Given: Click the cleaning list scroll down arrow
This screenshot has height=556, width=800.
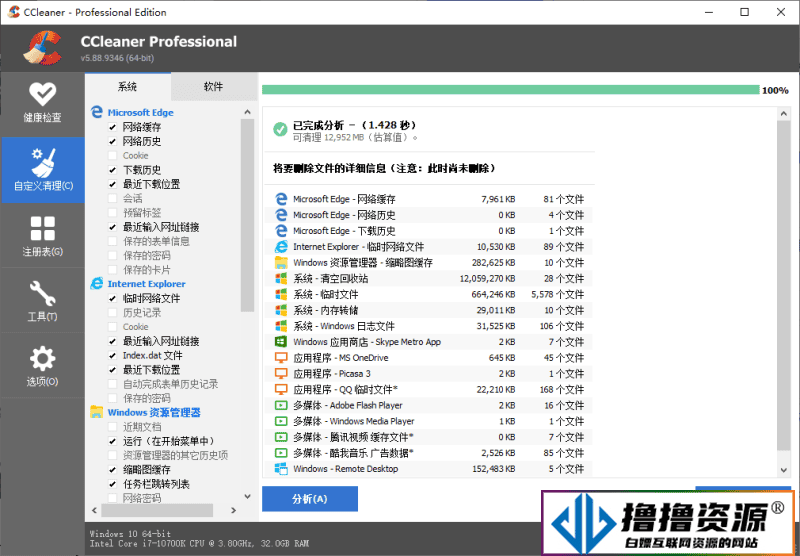Looking at the screenshot, I should (x=247, y=496).
